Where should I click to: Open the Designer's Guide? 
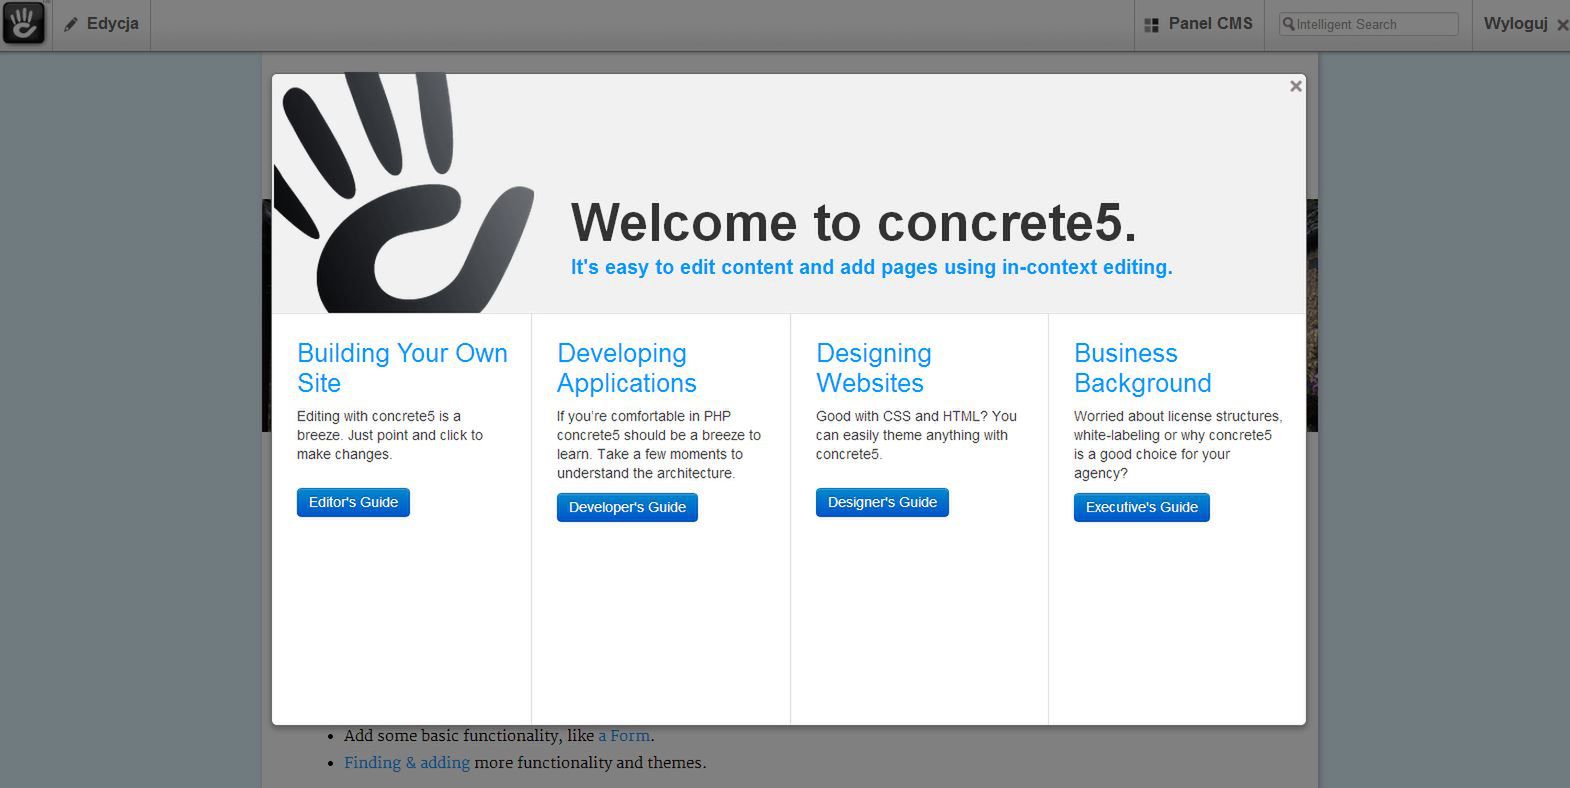(882, 502)
